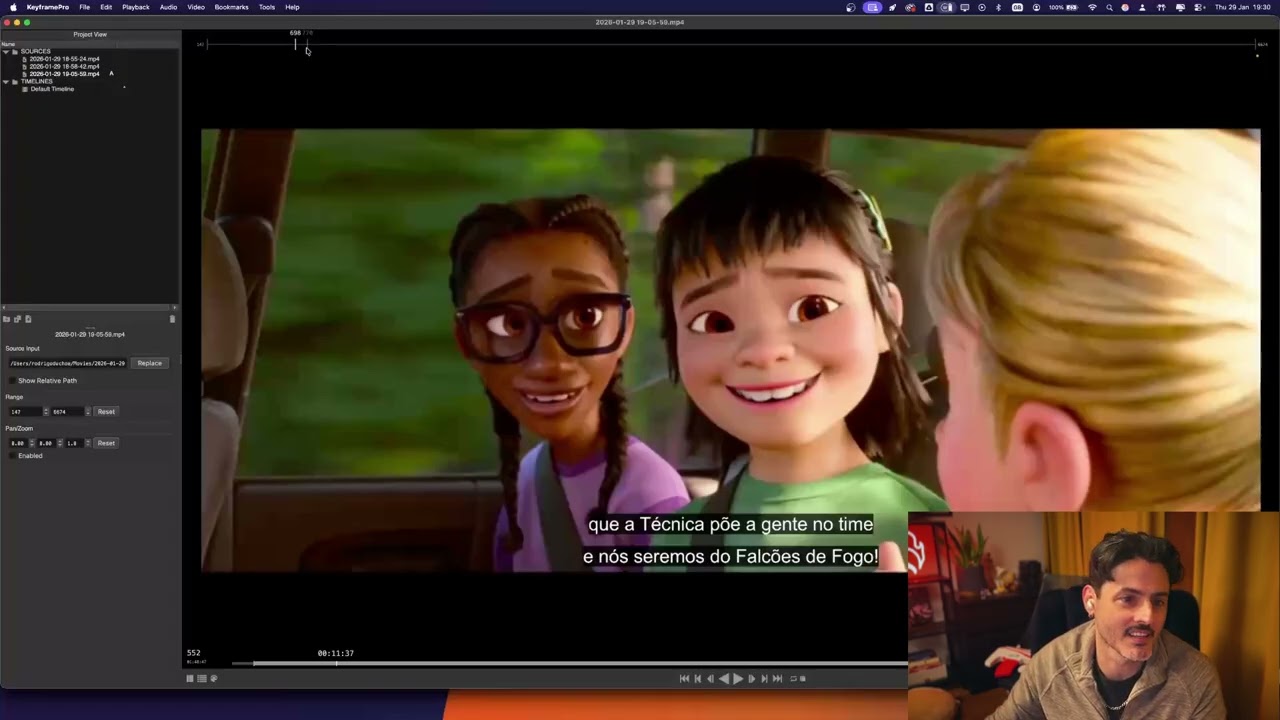Play the video forward
Viewport: 1280px width, 720px height.
pos(738,678)
